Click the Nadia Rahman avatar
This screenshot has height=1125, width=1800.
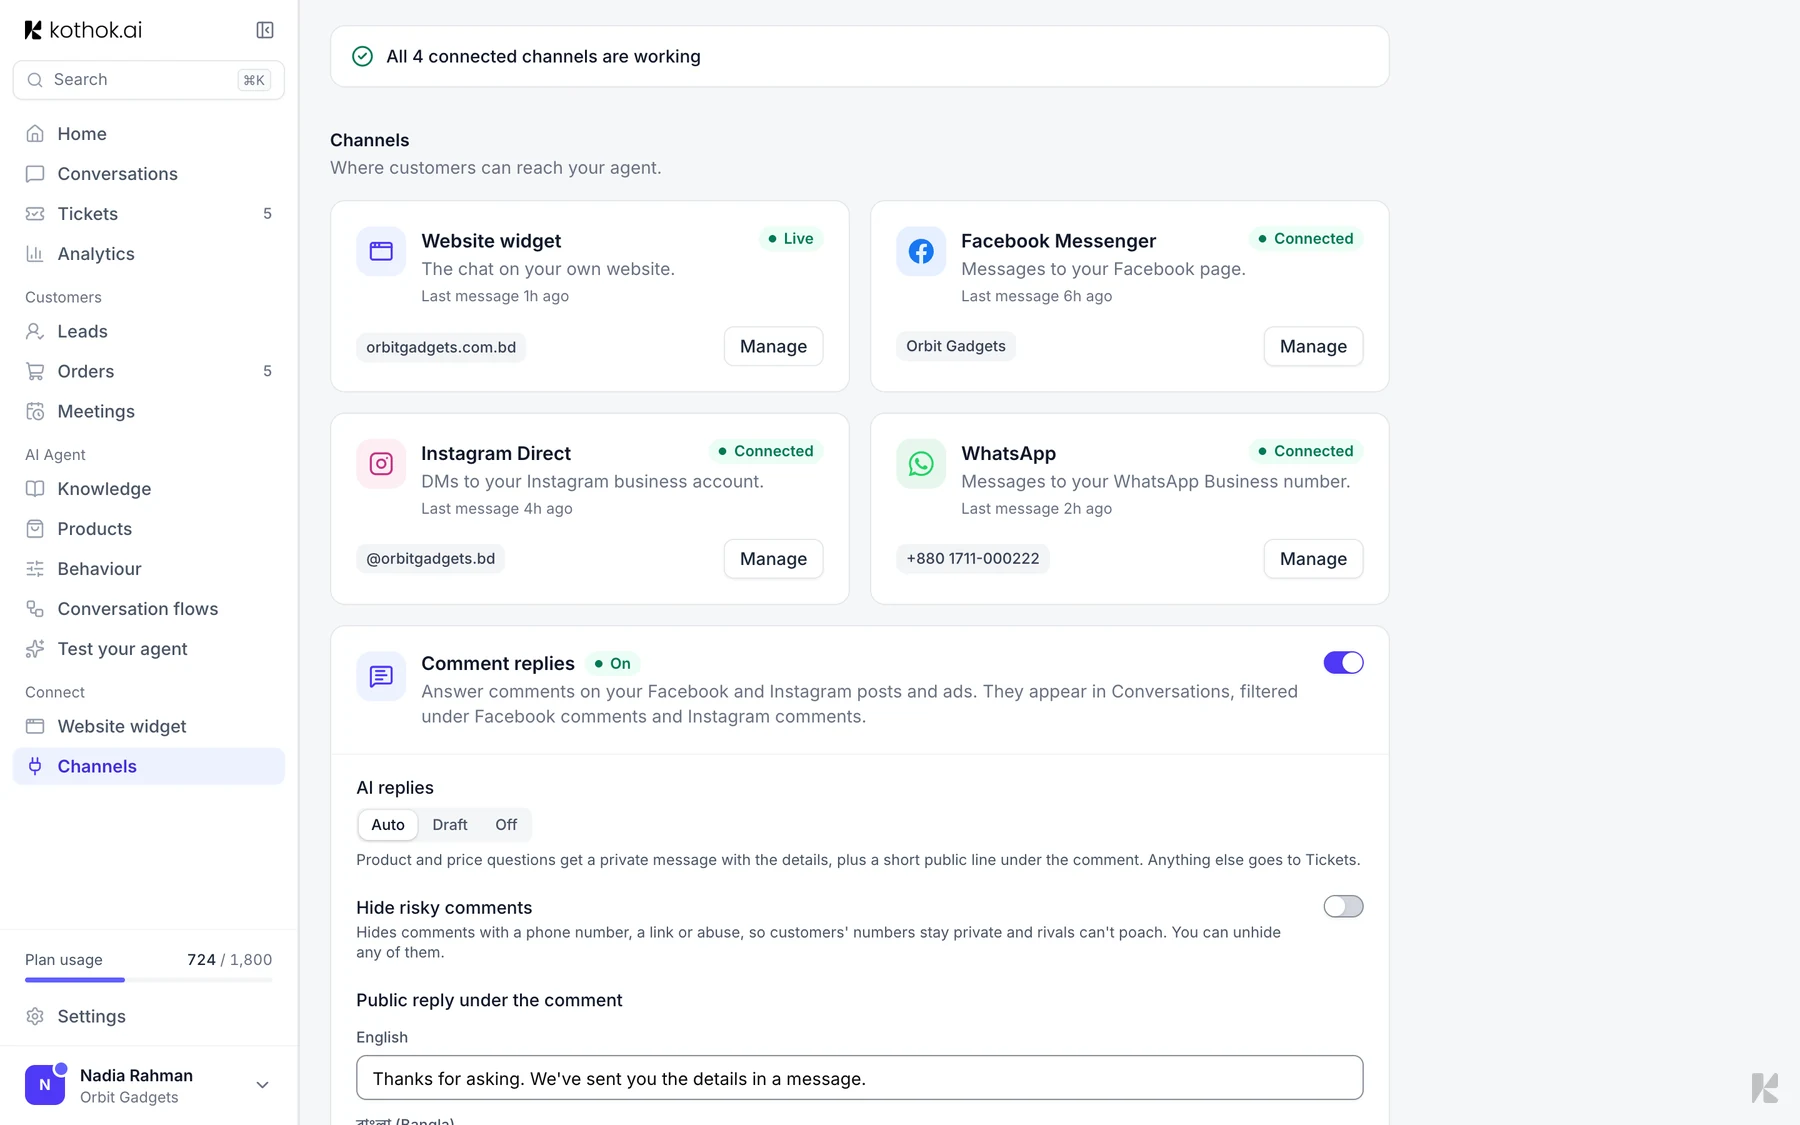[45, 1085]
